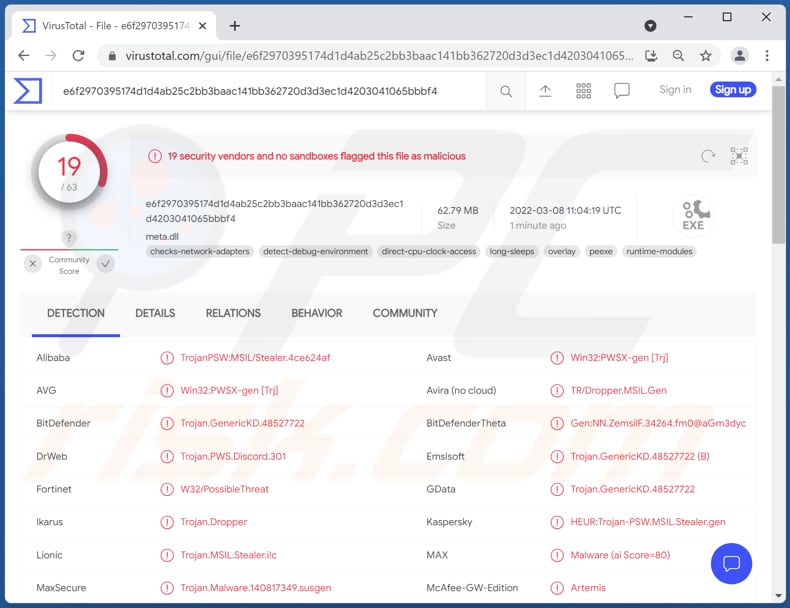
Task: Open the Chrome three-dot menu
Action: point(767,56)
